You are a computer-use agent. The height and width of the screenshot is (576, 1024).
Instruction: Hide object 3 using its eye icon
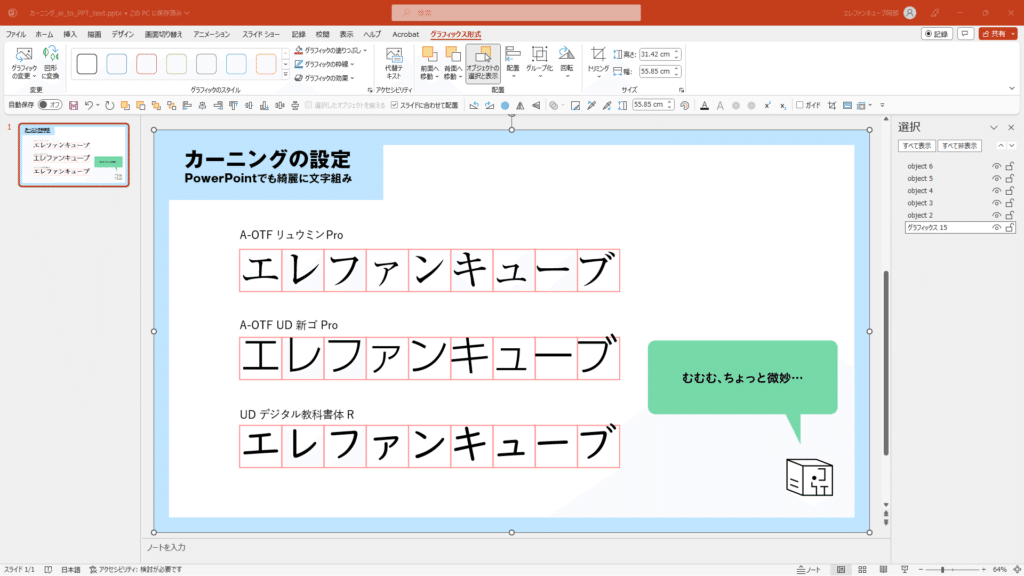pyautogui.click(x=997, y=203)
